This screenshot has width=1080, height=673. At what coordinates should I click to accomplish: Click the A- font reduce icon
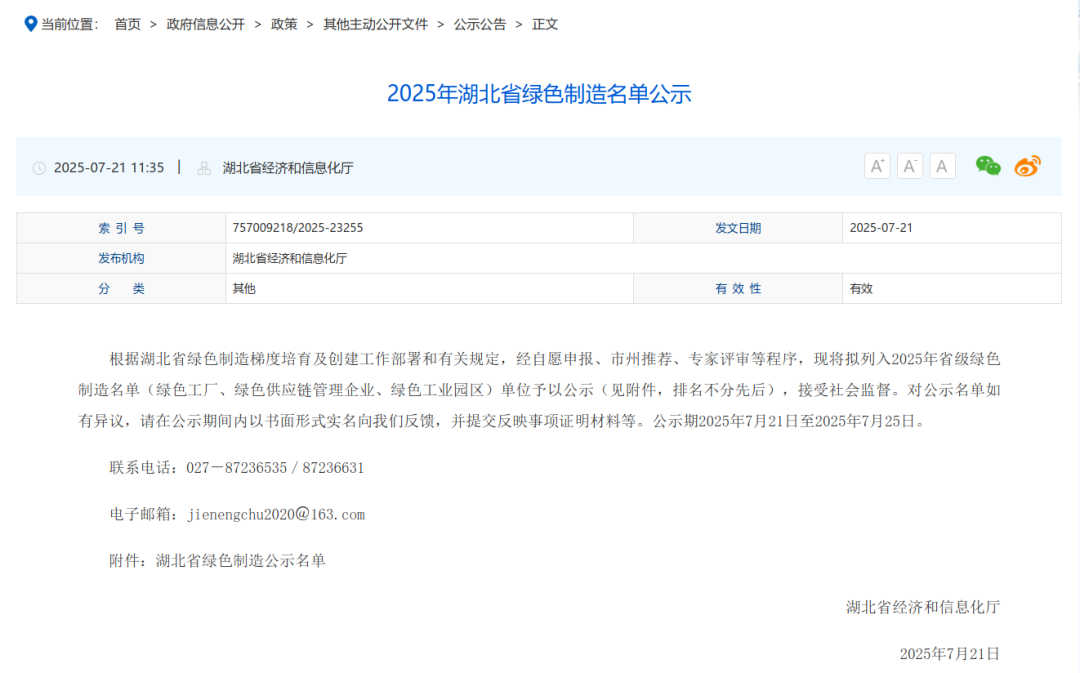[909, 166]
